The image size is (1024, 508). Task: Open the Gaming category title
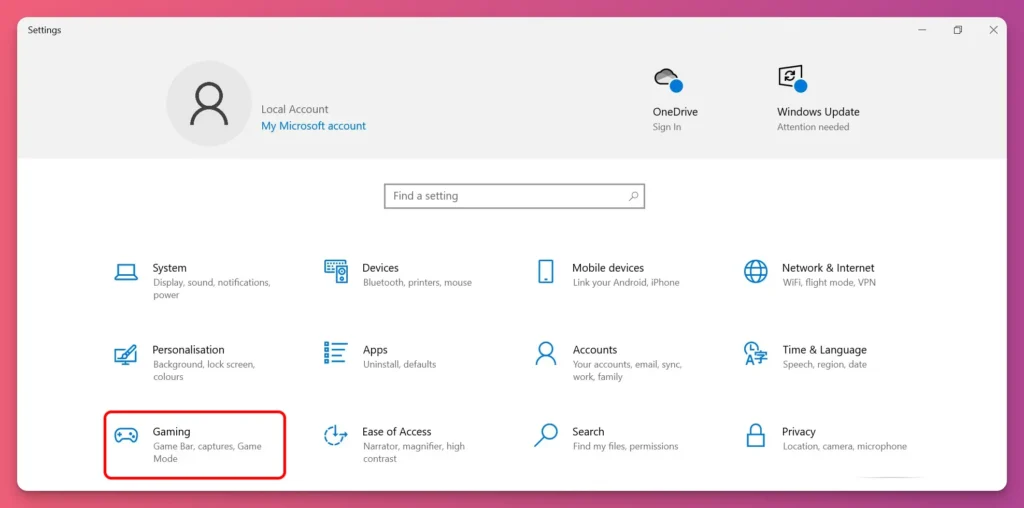point(172,432)
